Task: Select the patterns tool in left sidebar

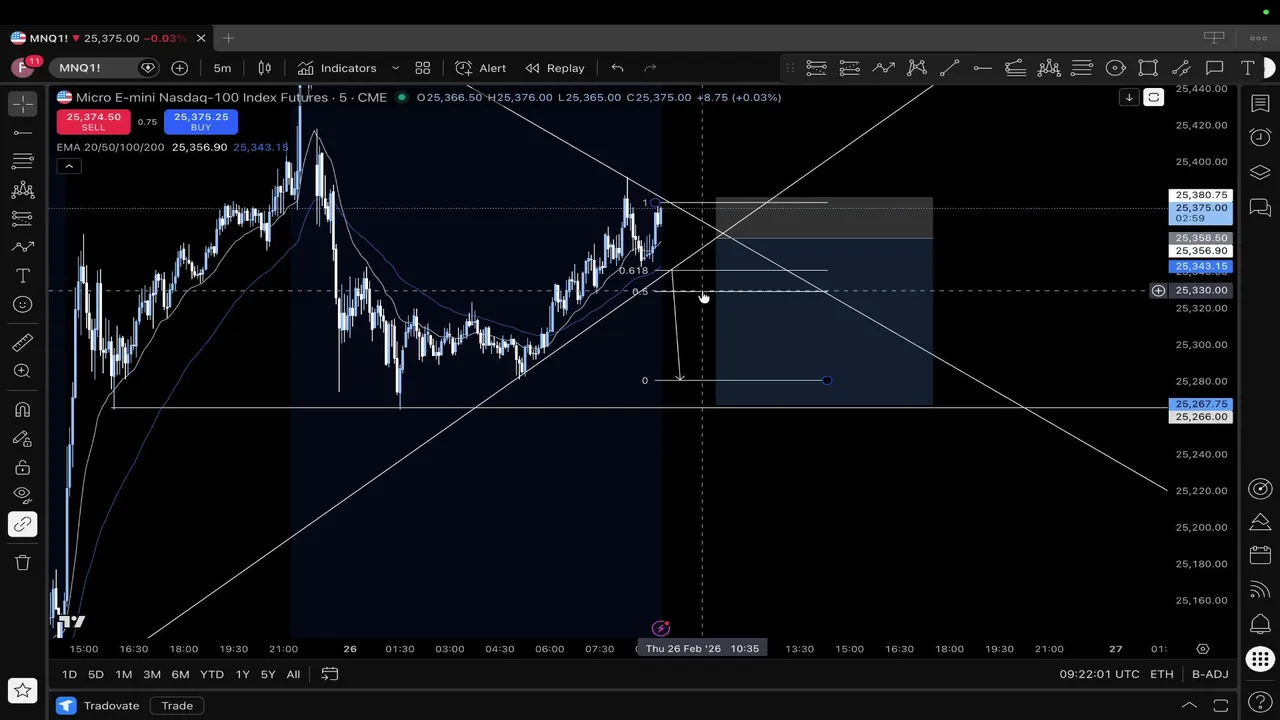Action: 22,190
